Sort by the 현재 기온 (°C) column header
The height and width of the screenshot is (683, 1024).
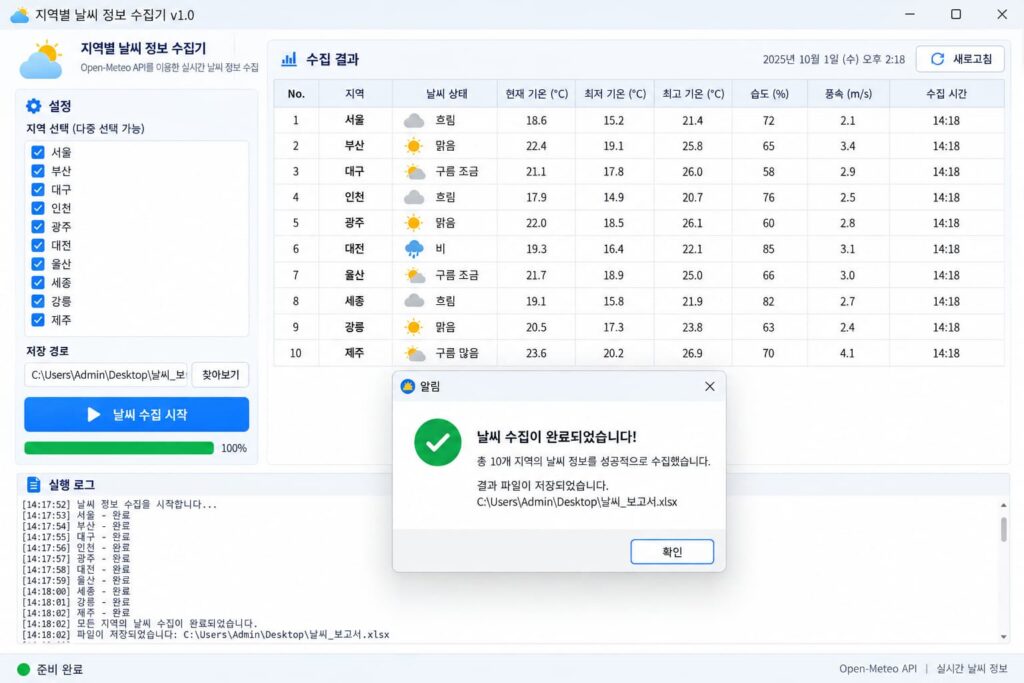click(536, 94)
